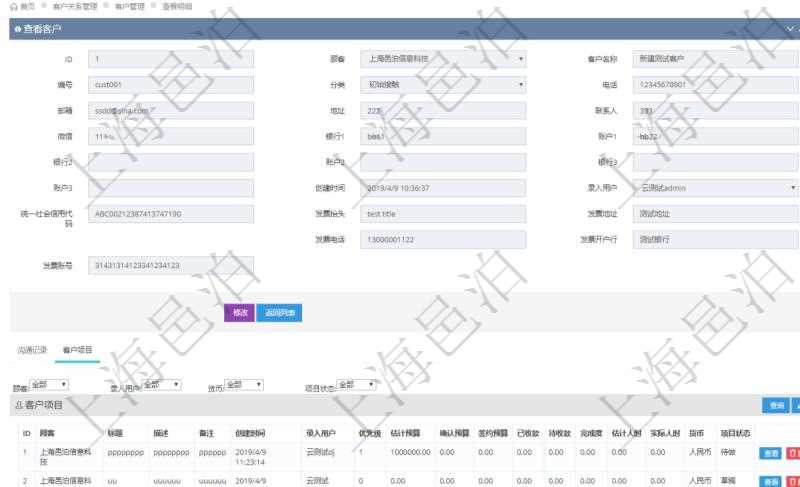View project row 1 with blue 查看 button

(x=770, y=453)
